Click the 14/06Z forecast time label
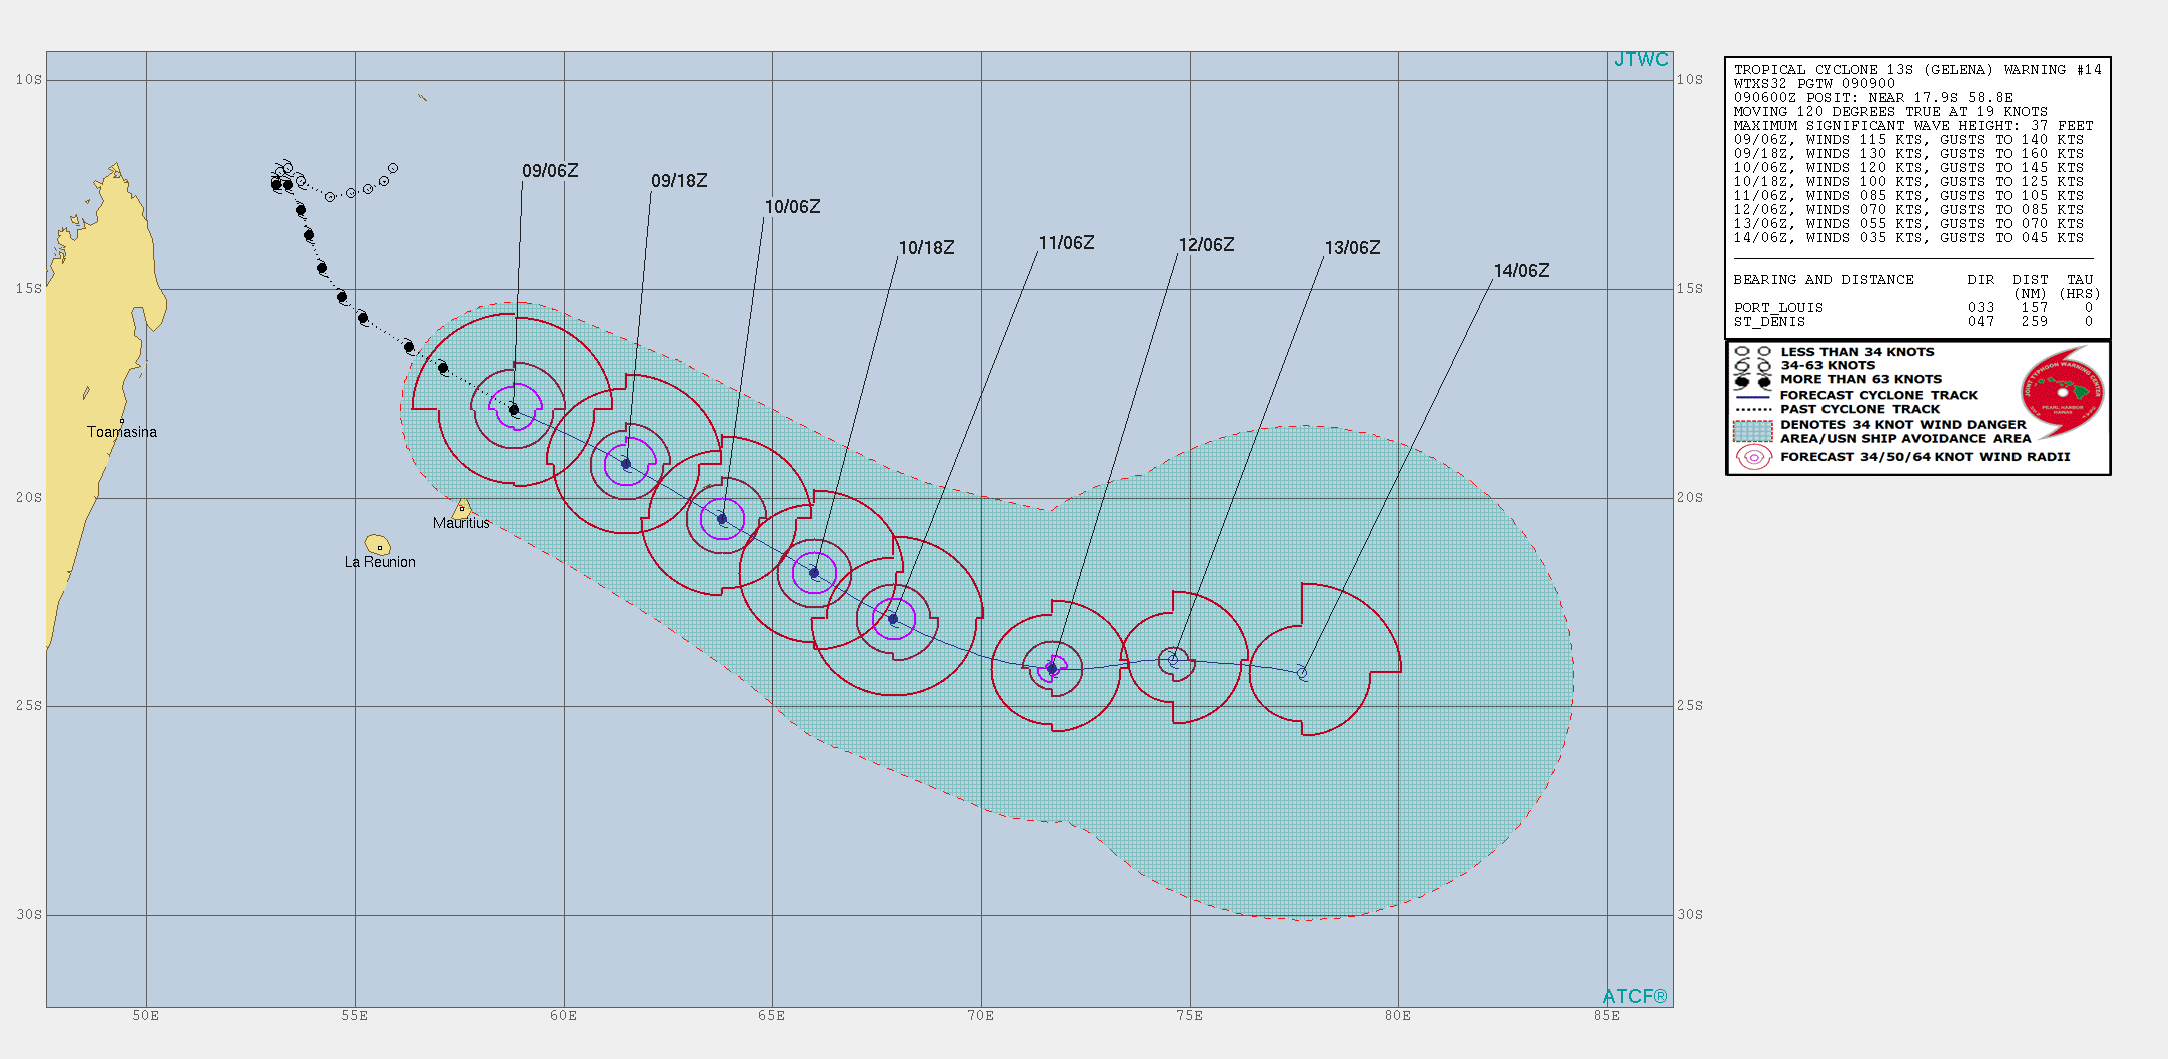 (1521, 271)
